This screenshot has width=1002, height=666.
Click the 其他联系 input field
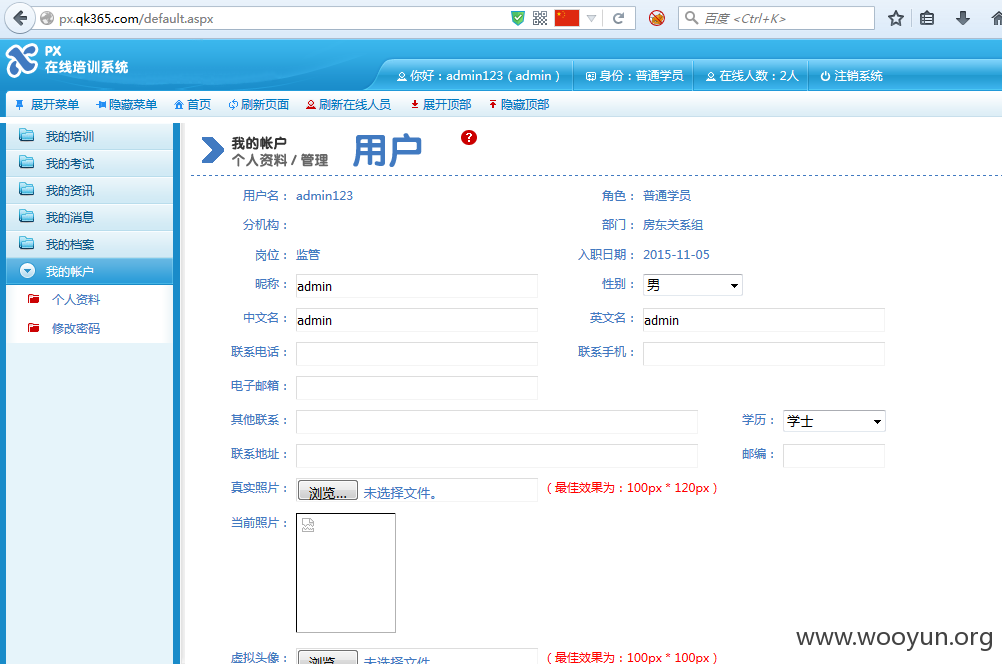click(x=497, y=421)
